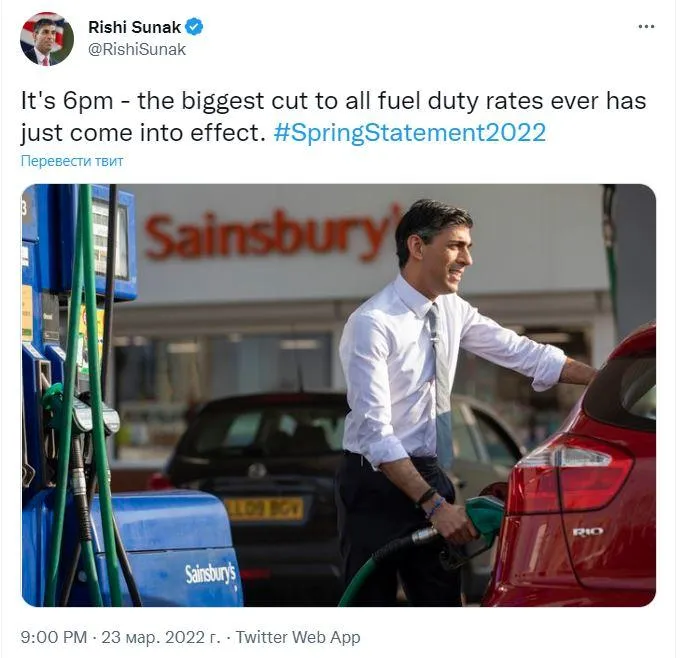The image size is (700, 658).
Task: Click the tweet text starting "It's 6pm"
Action: point(333,117)
